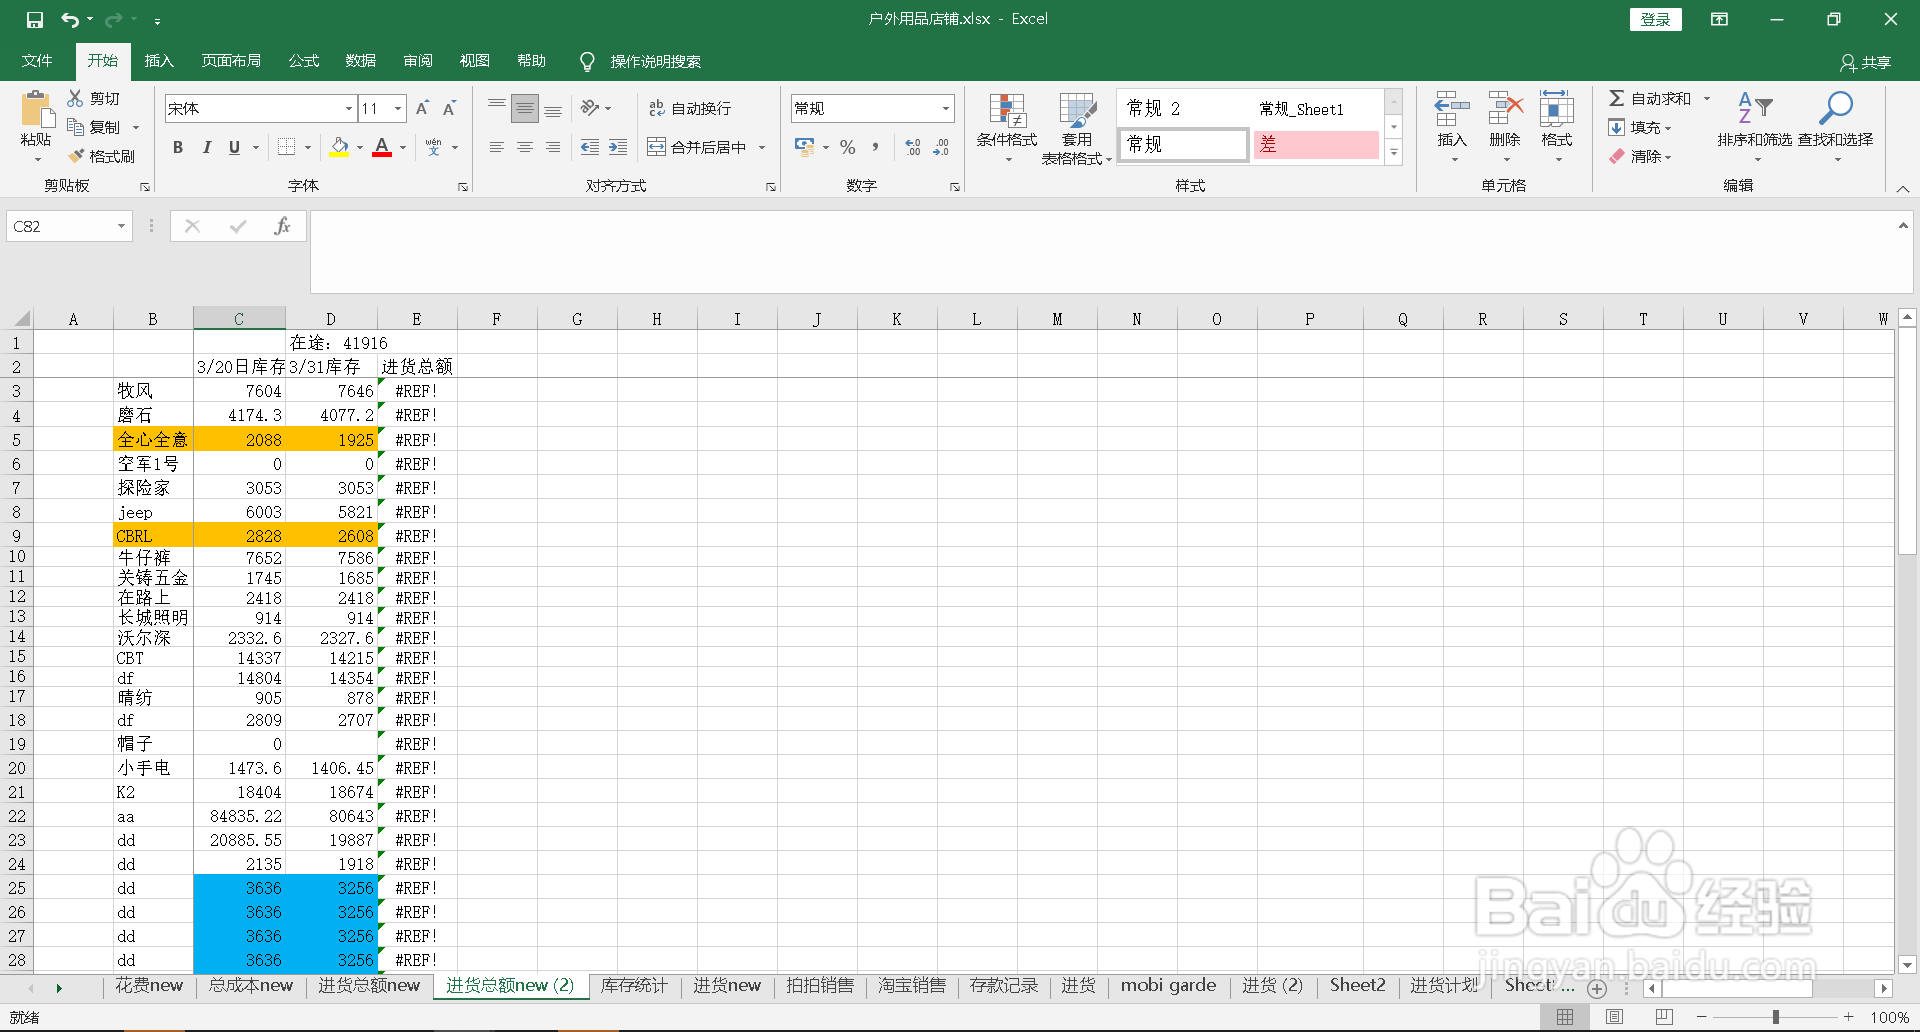Viewport: 1920px width, 1032px height.
Task: Switch to the 插入 Insert tab
Action: point(159,61)
